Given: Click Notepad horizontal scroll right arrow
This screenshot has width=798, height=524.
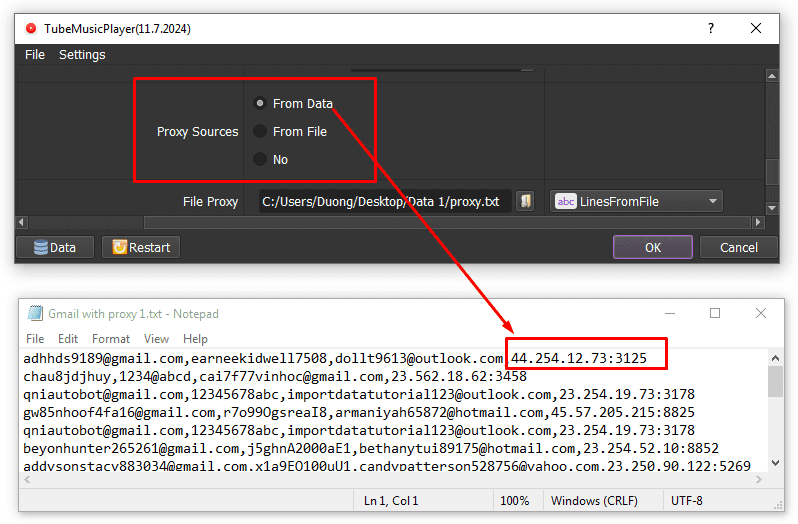Looking at the screenshot, I should point(758,479).
